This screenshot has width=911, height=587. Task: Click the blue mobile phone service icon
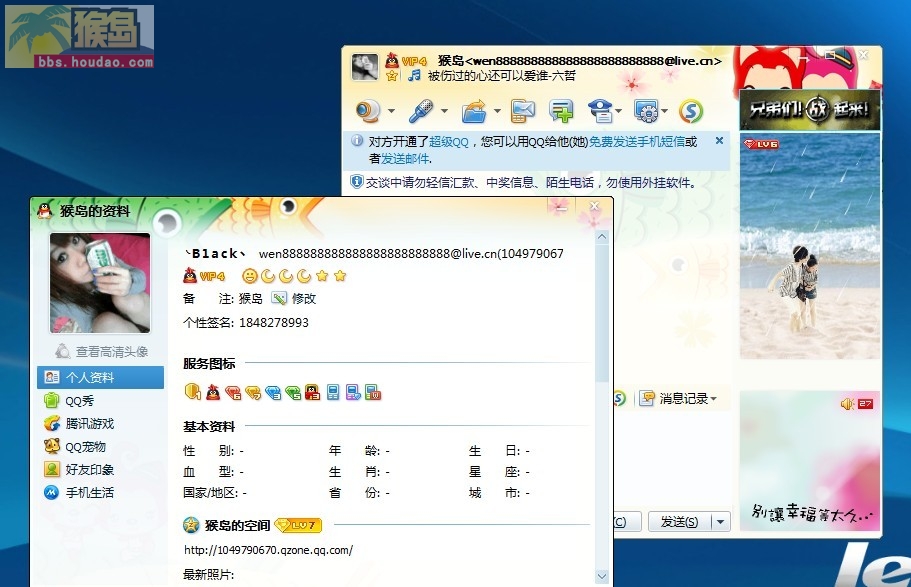pos(333,393)
